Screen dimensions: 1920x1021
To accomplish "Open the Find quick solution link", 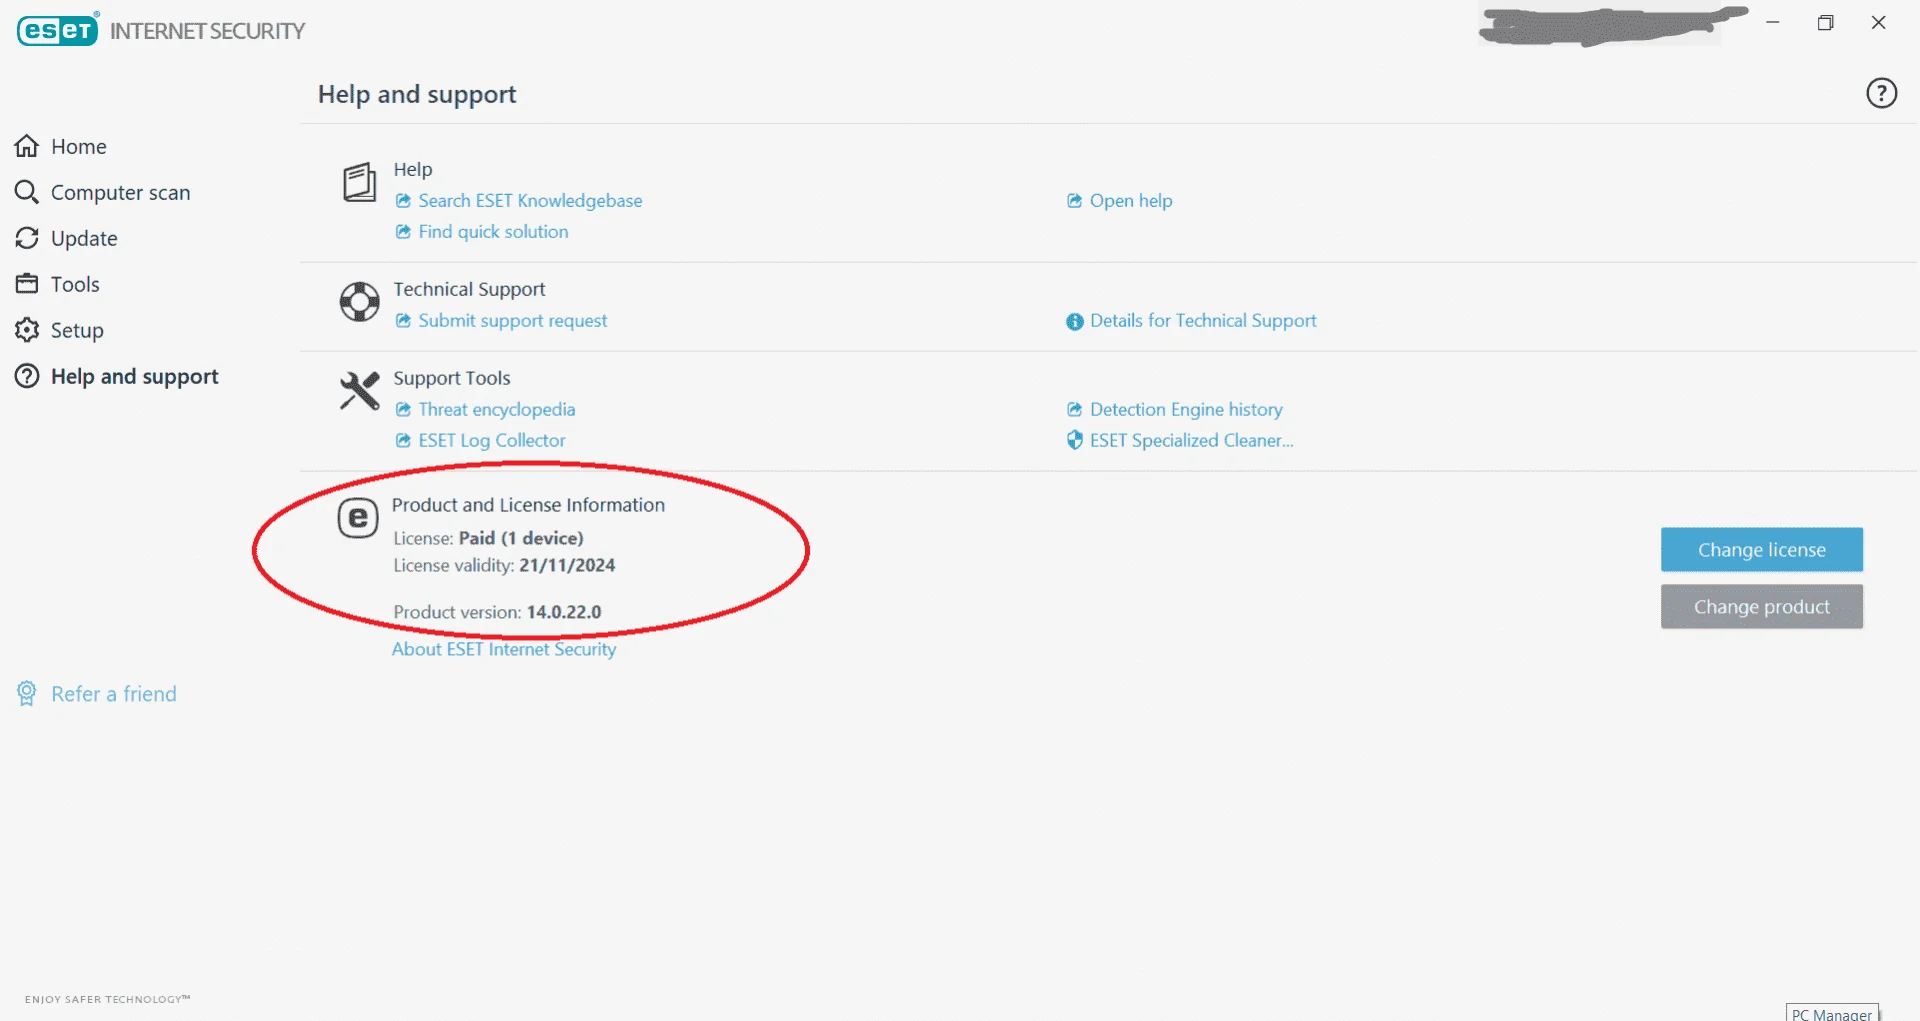I will [x=493, y=232].
